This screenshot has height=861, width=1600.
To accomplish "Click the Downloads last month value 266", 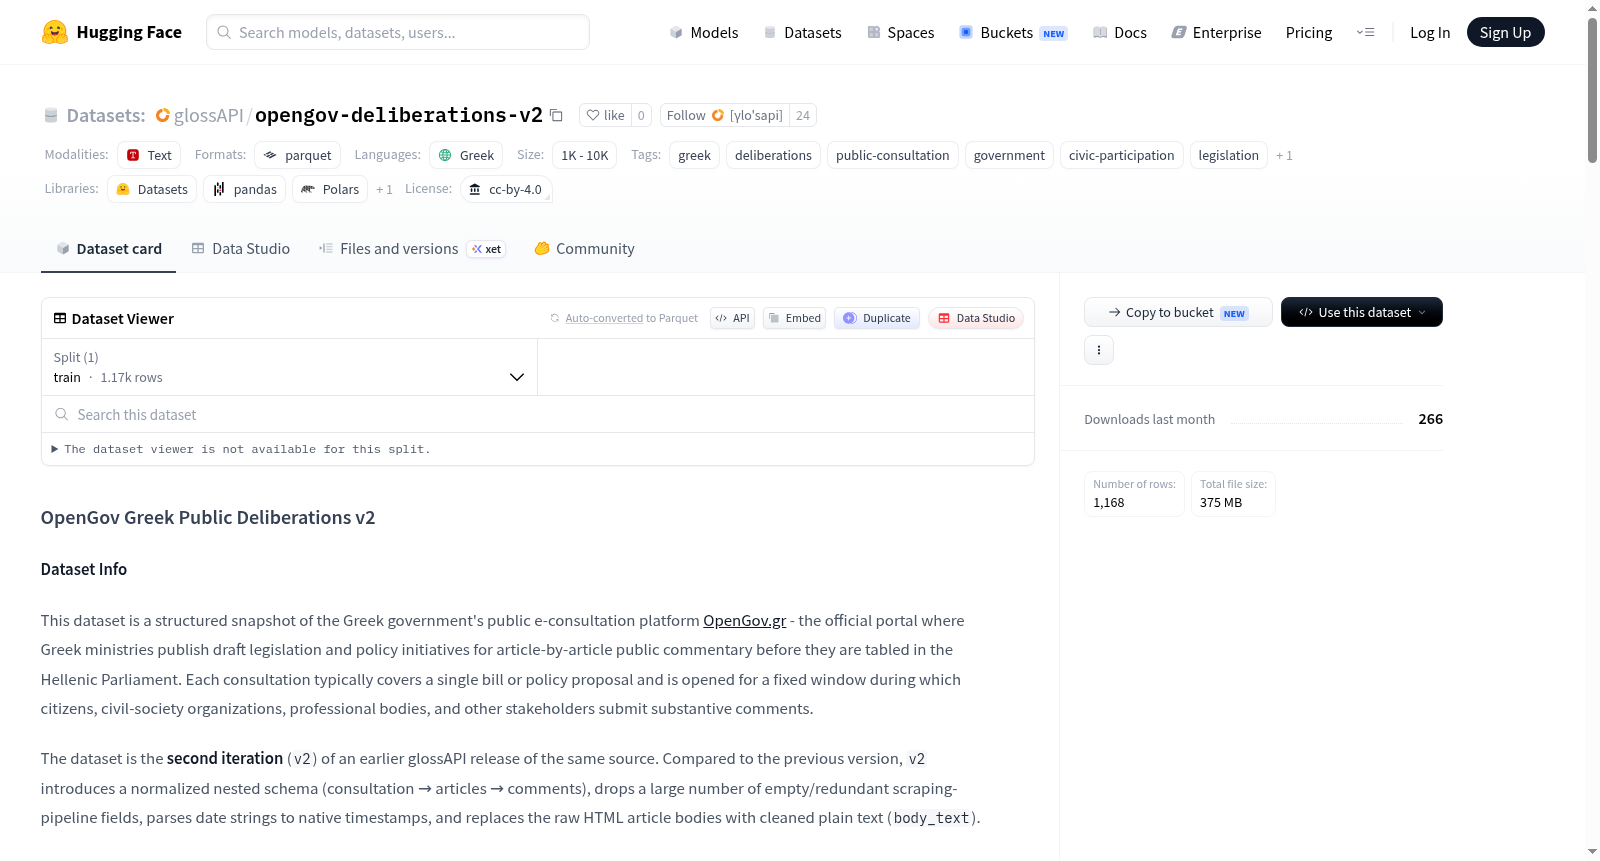I will click(x=1430, y=419).
